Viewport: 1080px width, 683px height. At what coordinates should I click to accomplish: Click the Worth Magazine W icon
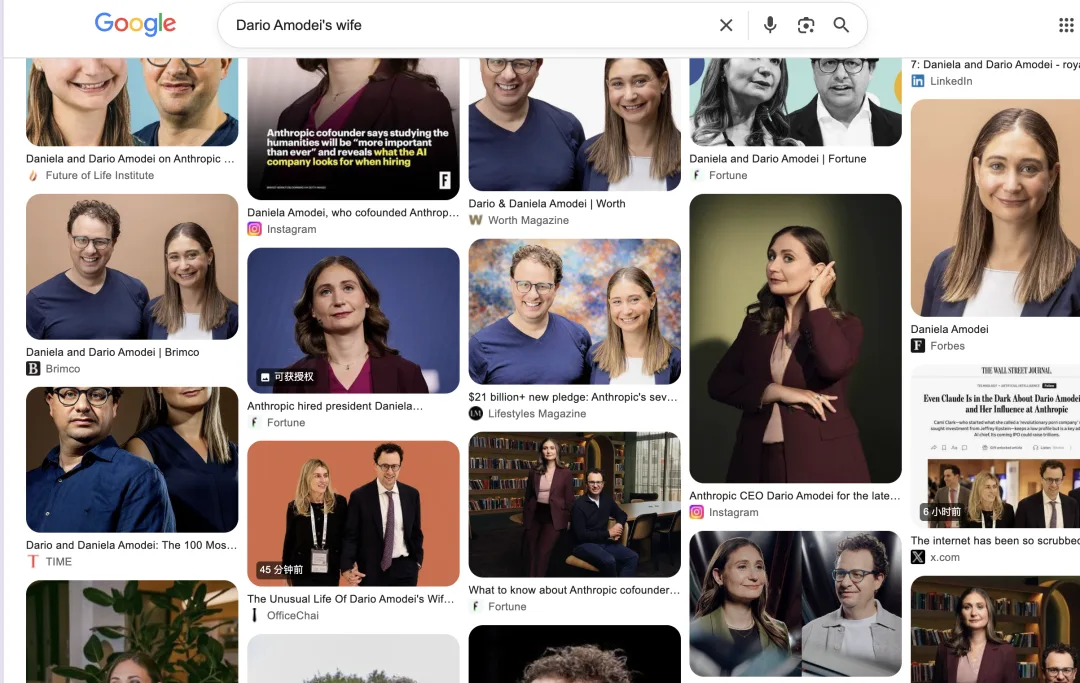[x=475, y=220]
